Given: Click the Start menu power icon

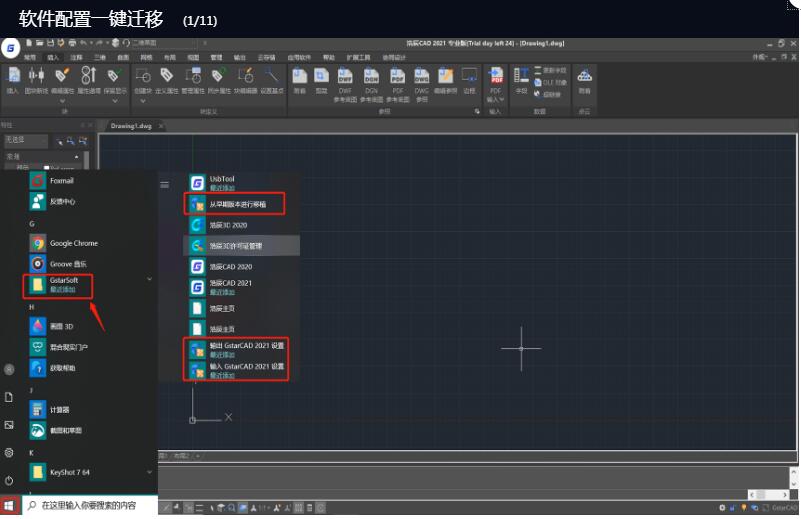Looking at the screenshot, I should pos(9,481).
